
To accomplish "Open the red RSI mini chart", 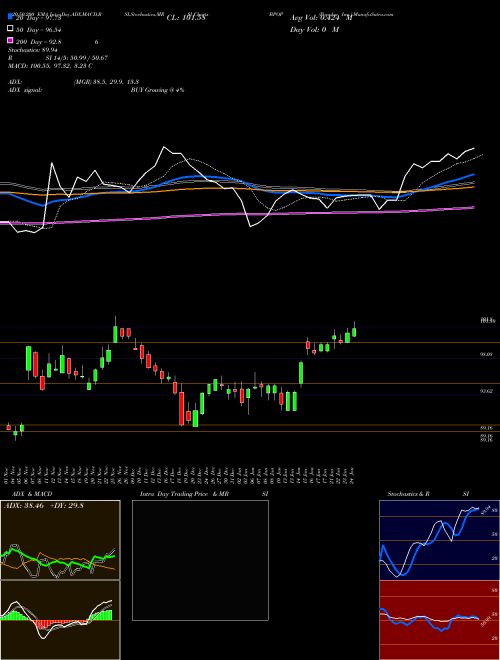I will [x=439, y=620].
